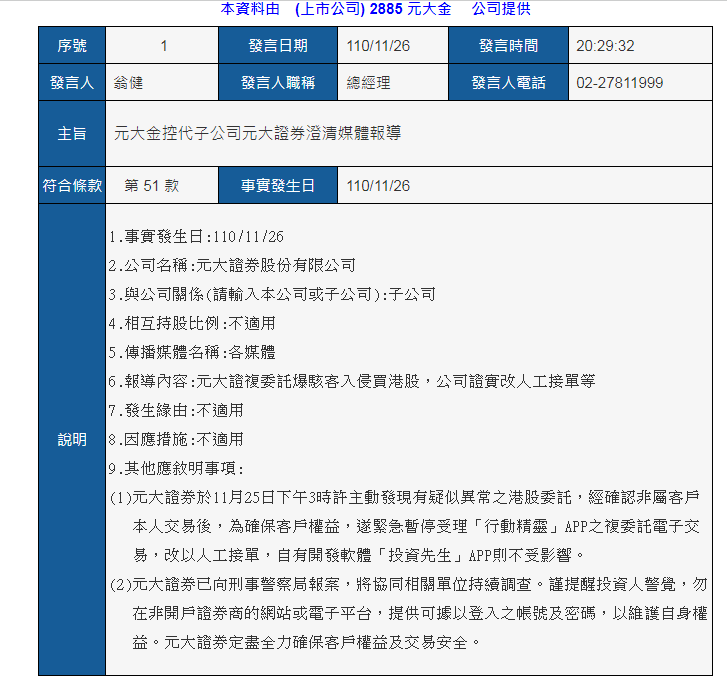Click the phone number 02-27811999
The image size is (727, 677).
[x=619, y=83]
